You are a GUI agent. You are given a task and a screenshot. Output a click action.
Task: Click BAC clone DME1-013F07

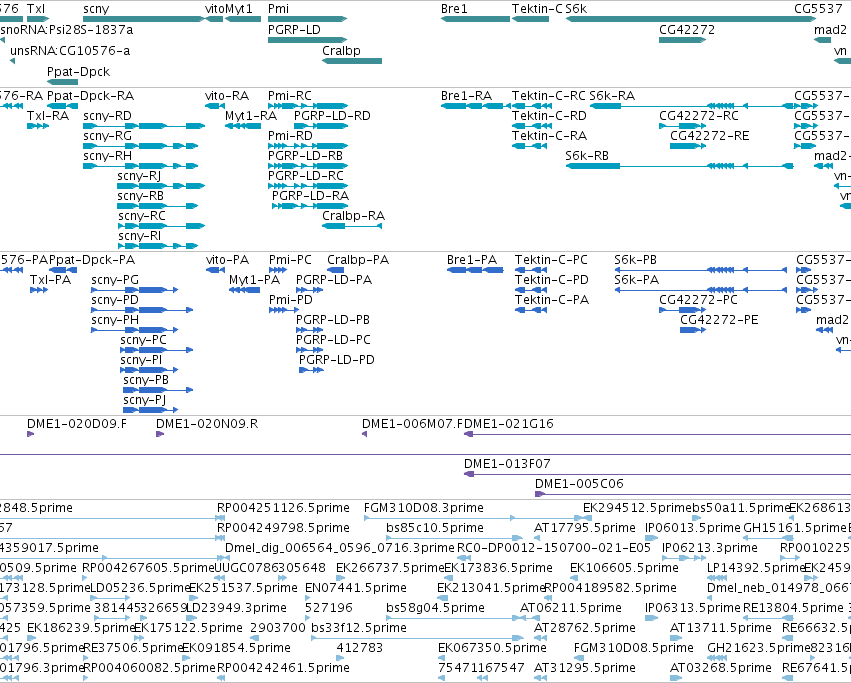point(657,474)
